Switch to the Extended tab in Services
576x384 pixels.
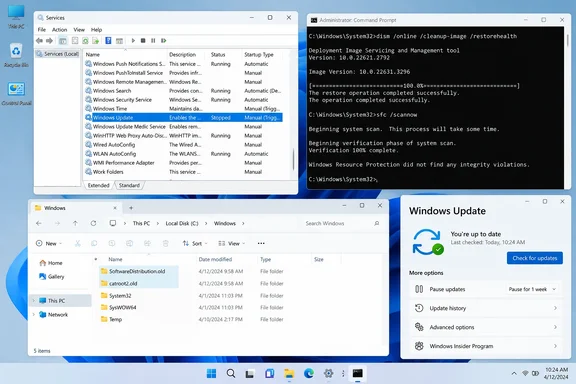[x=98, y=186]
